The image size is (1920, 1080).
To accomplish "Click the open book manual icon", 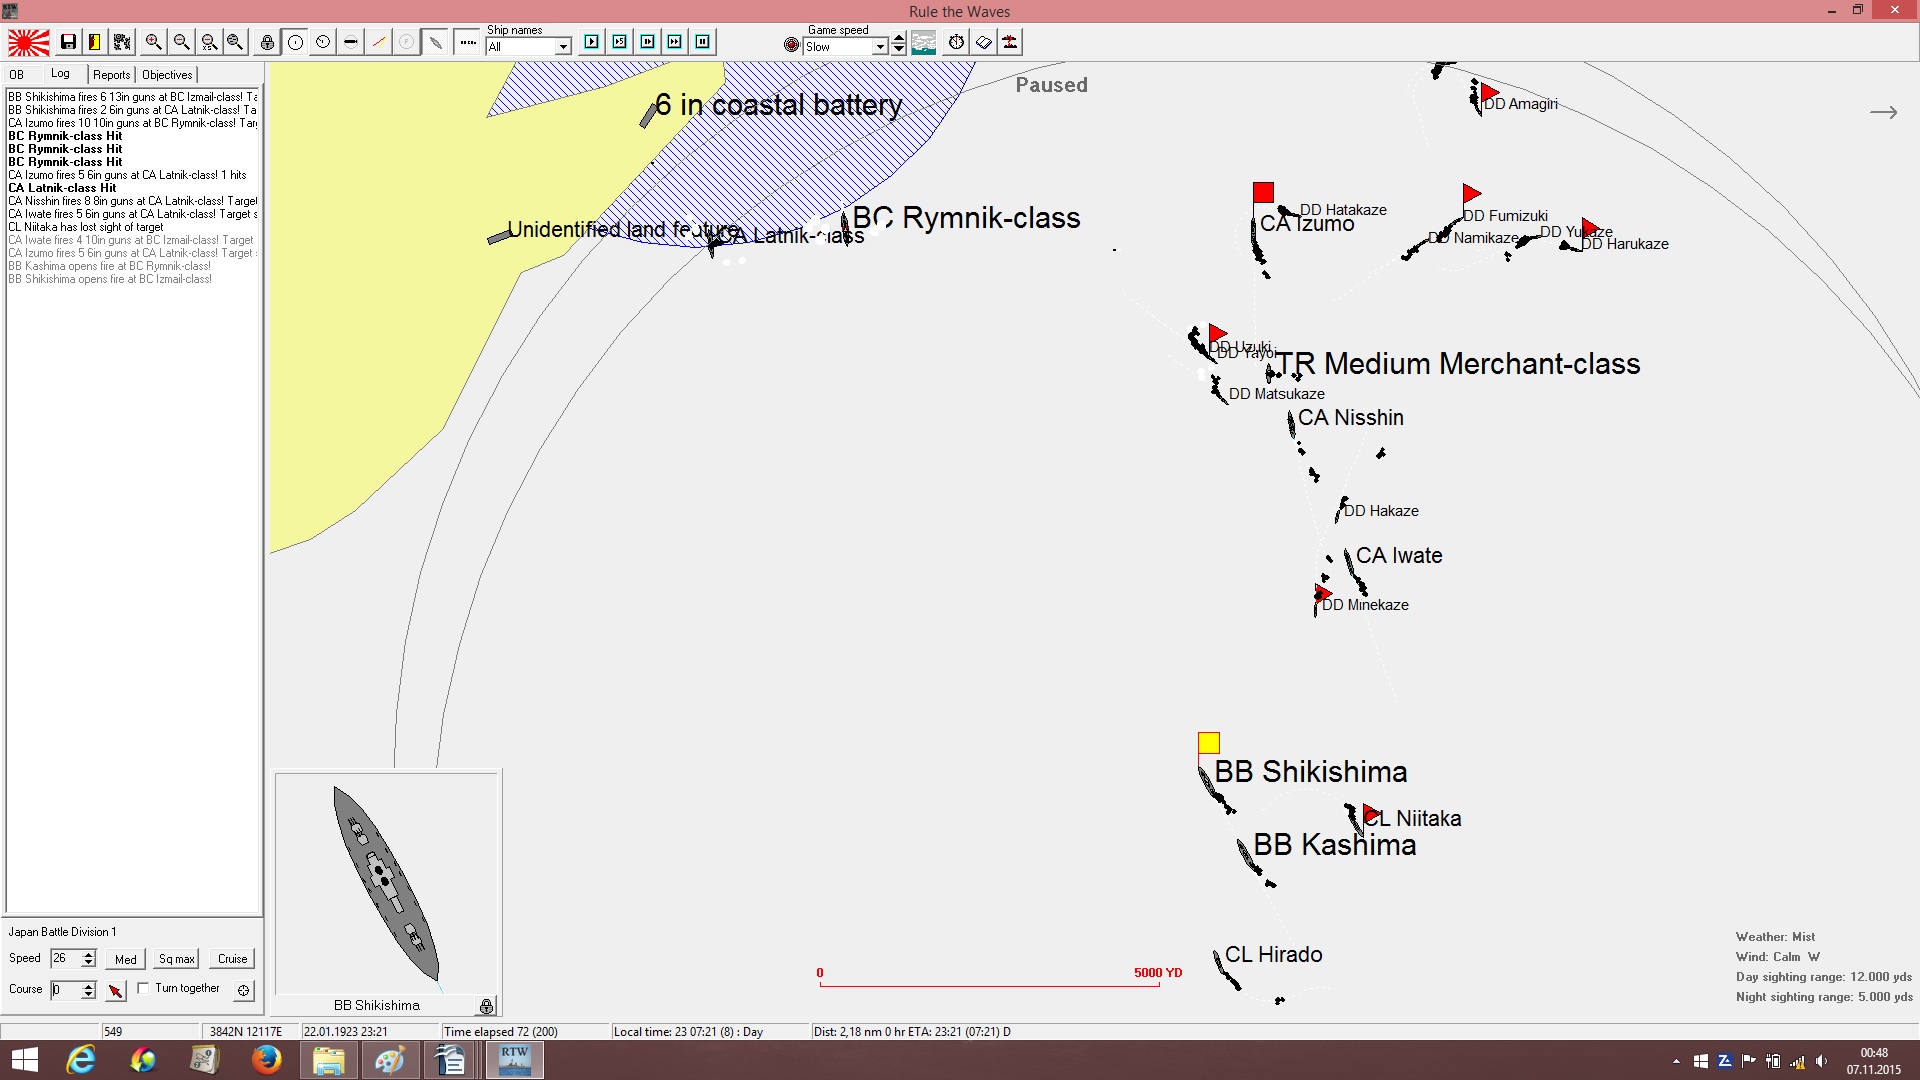I will click(x=984, y=42).
